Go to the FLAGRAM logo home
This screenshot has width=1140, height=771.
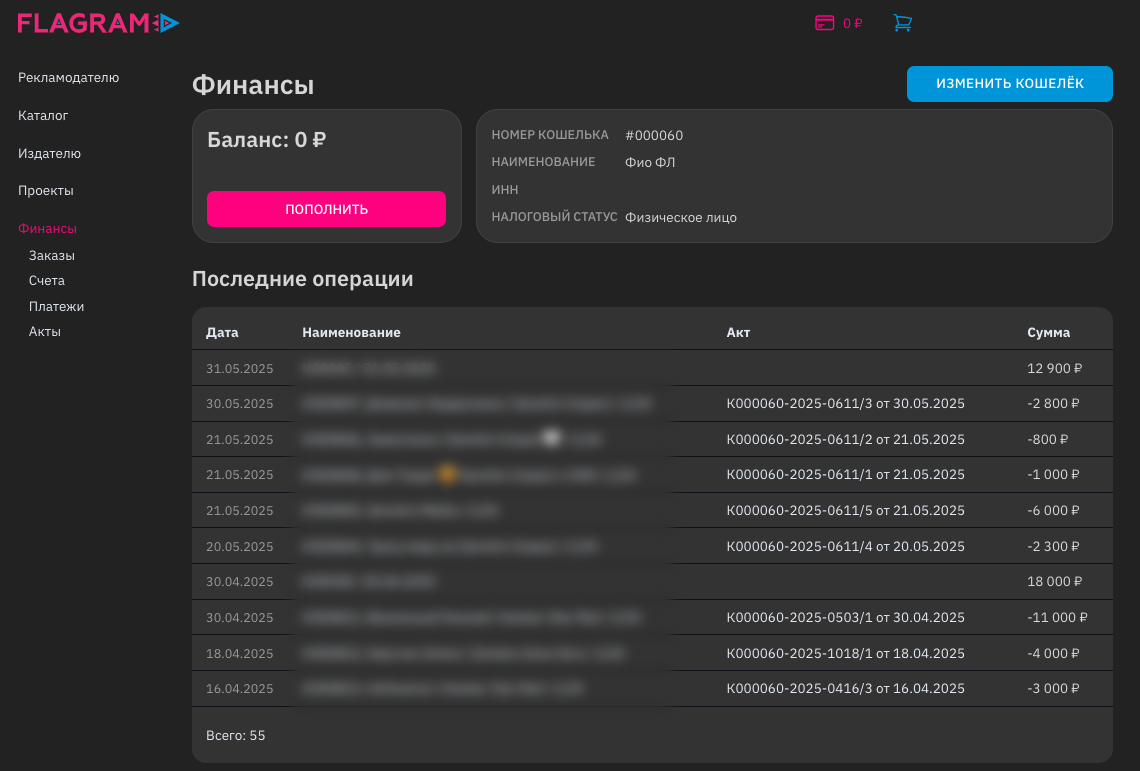tap(98, 23)
